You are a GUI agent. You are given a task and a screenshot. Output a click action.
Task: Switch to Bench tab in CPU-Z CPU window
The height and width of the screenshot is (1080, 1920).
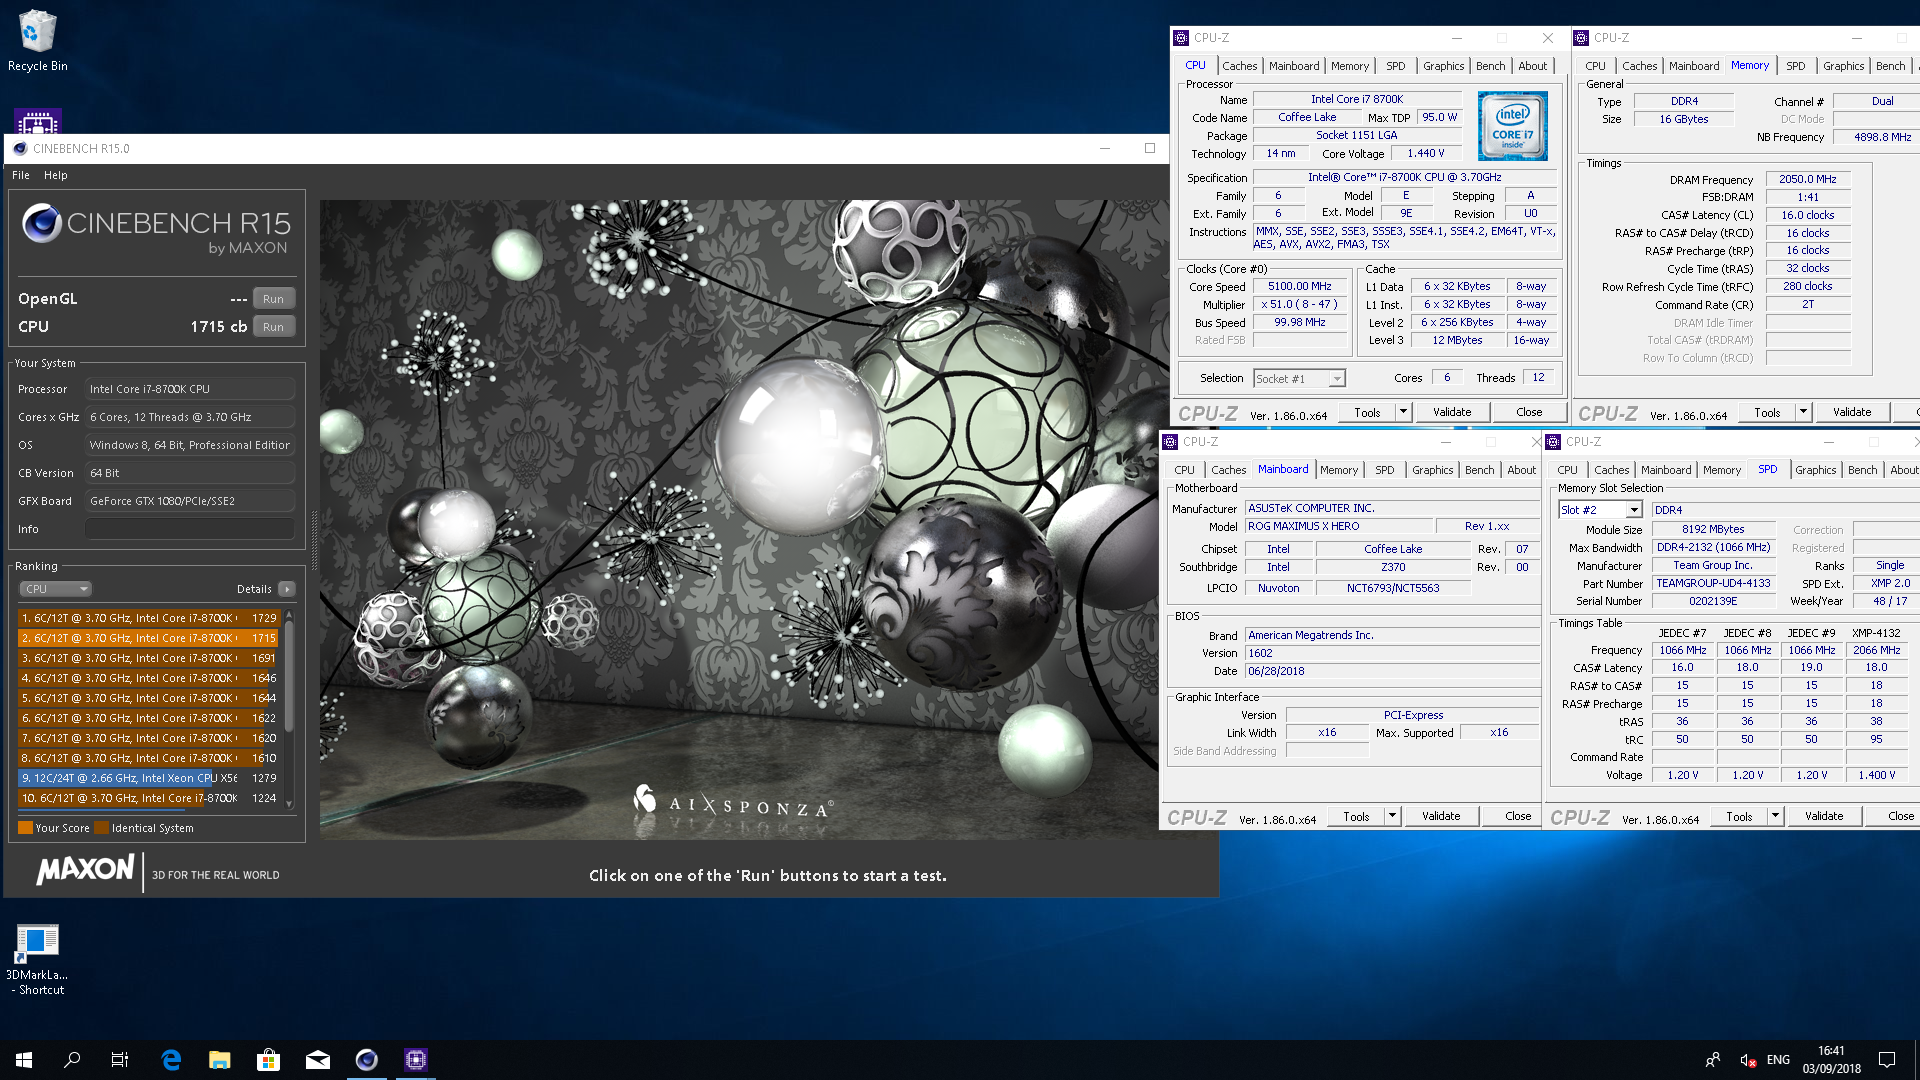pyautogui.click(x=1490, y=66)
